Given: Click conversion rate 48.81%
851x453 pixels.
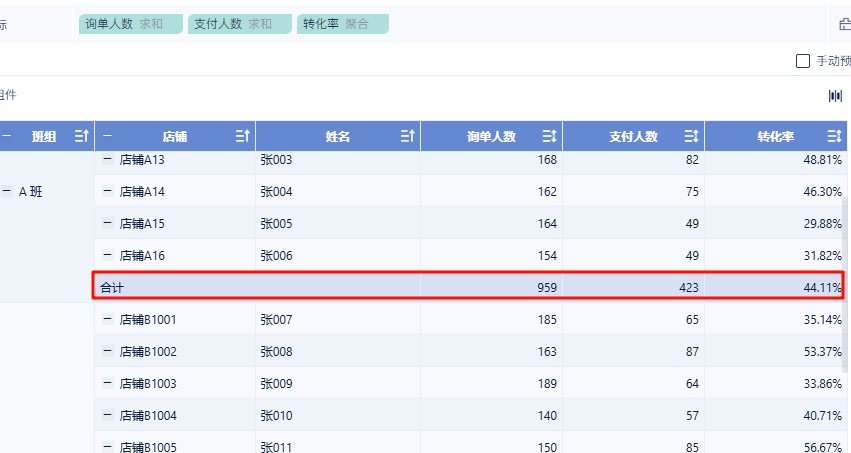Looking at the screenshot, I should (823, 159).
